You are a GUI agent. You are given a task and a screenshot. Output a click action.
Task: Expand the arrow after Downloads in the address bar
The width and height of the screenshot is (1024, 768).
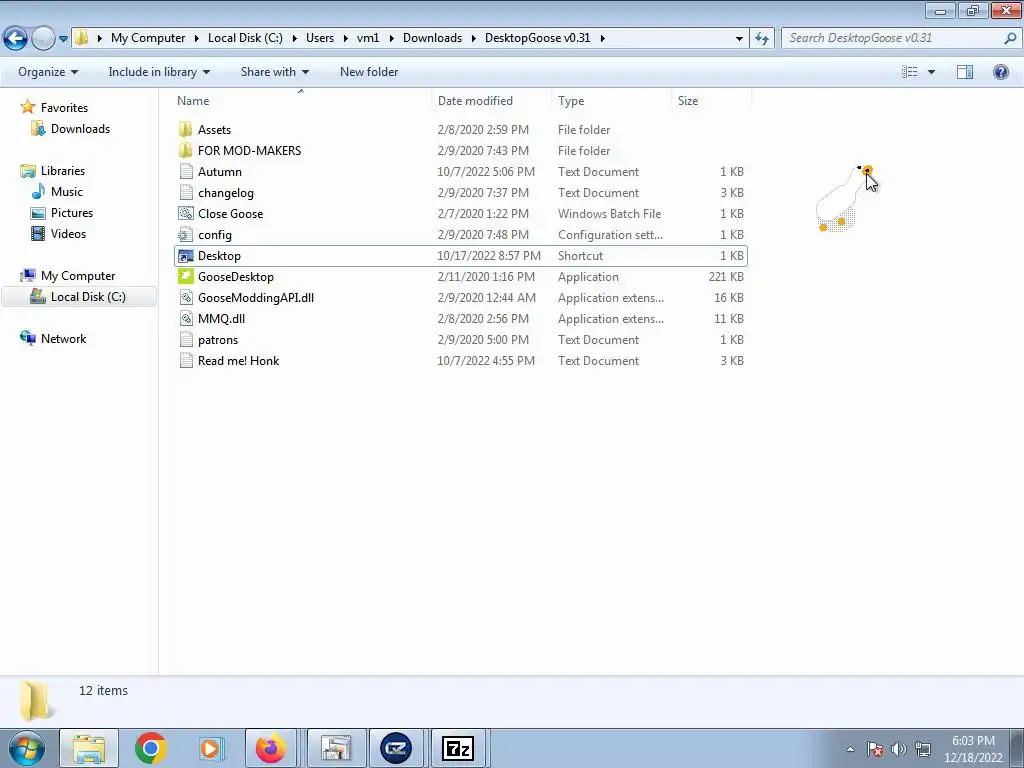click(473, 38)
